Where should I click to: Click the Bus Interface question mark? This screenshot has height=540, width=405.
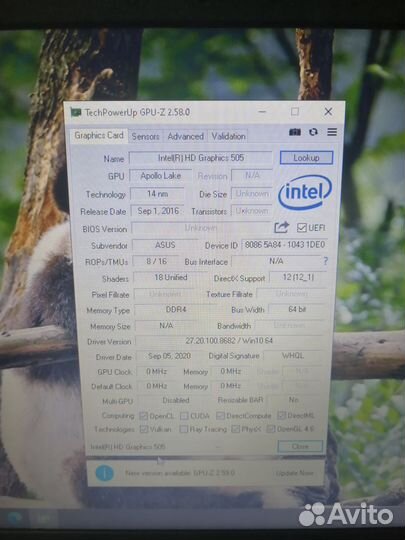[325, 261]
